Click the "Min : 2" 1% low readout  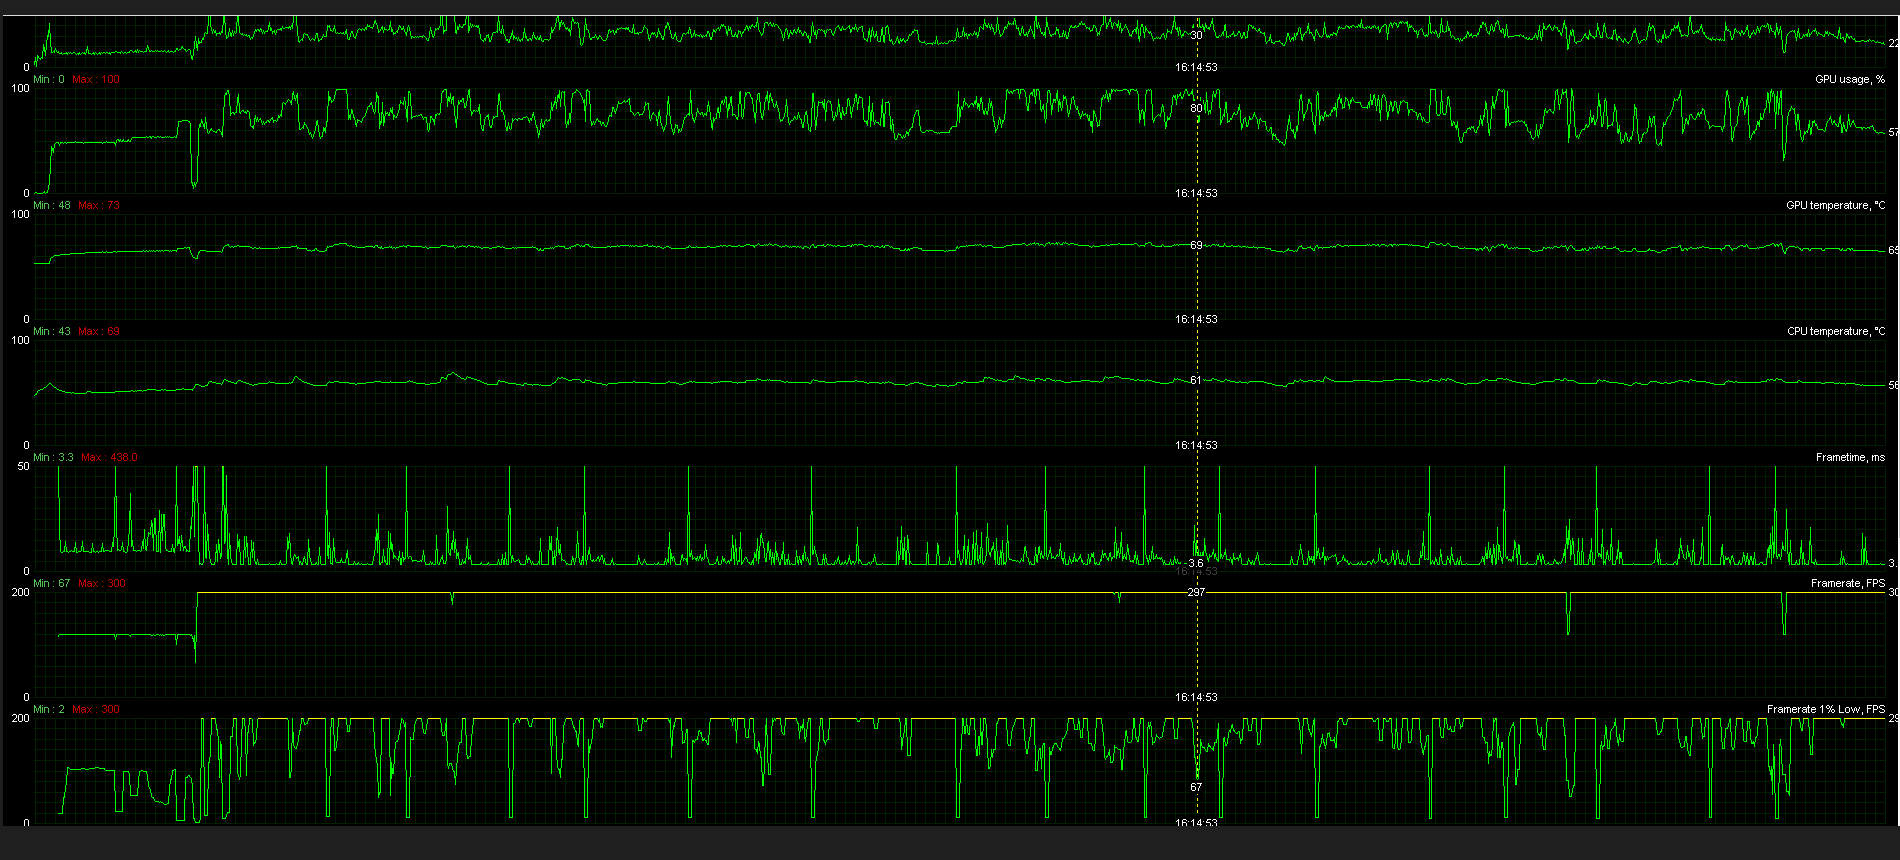pos(49,709)
